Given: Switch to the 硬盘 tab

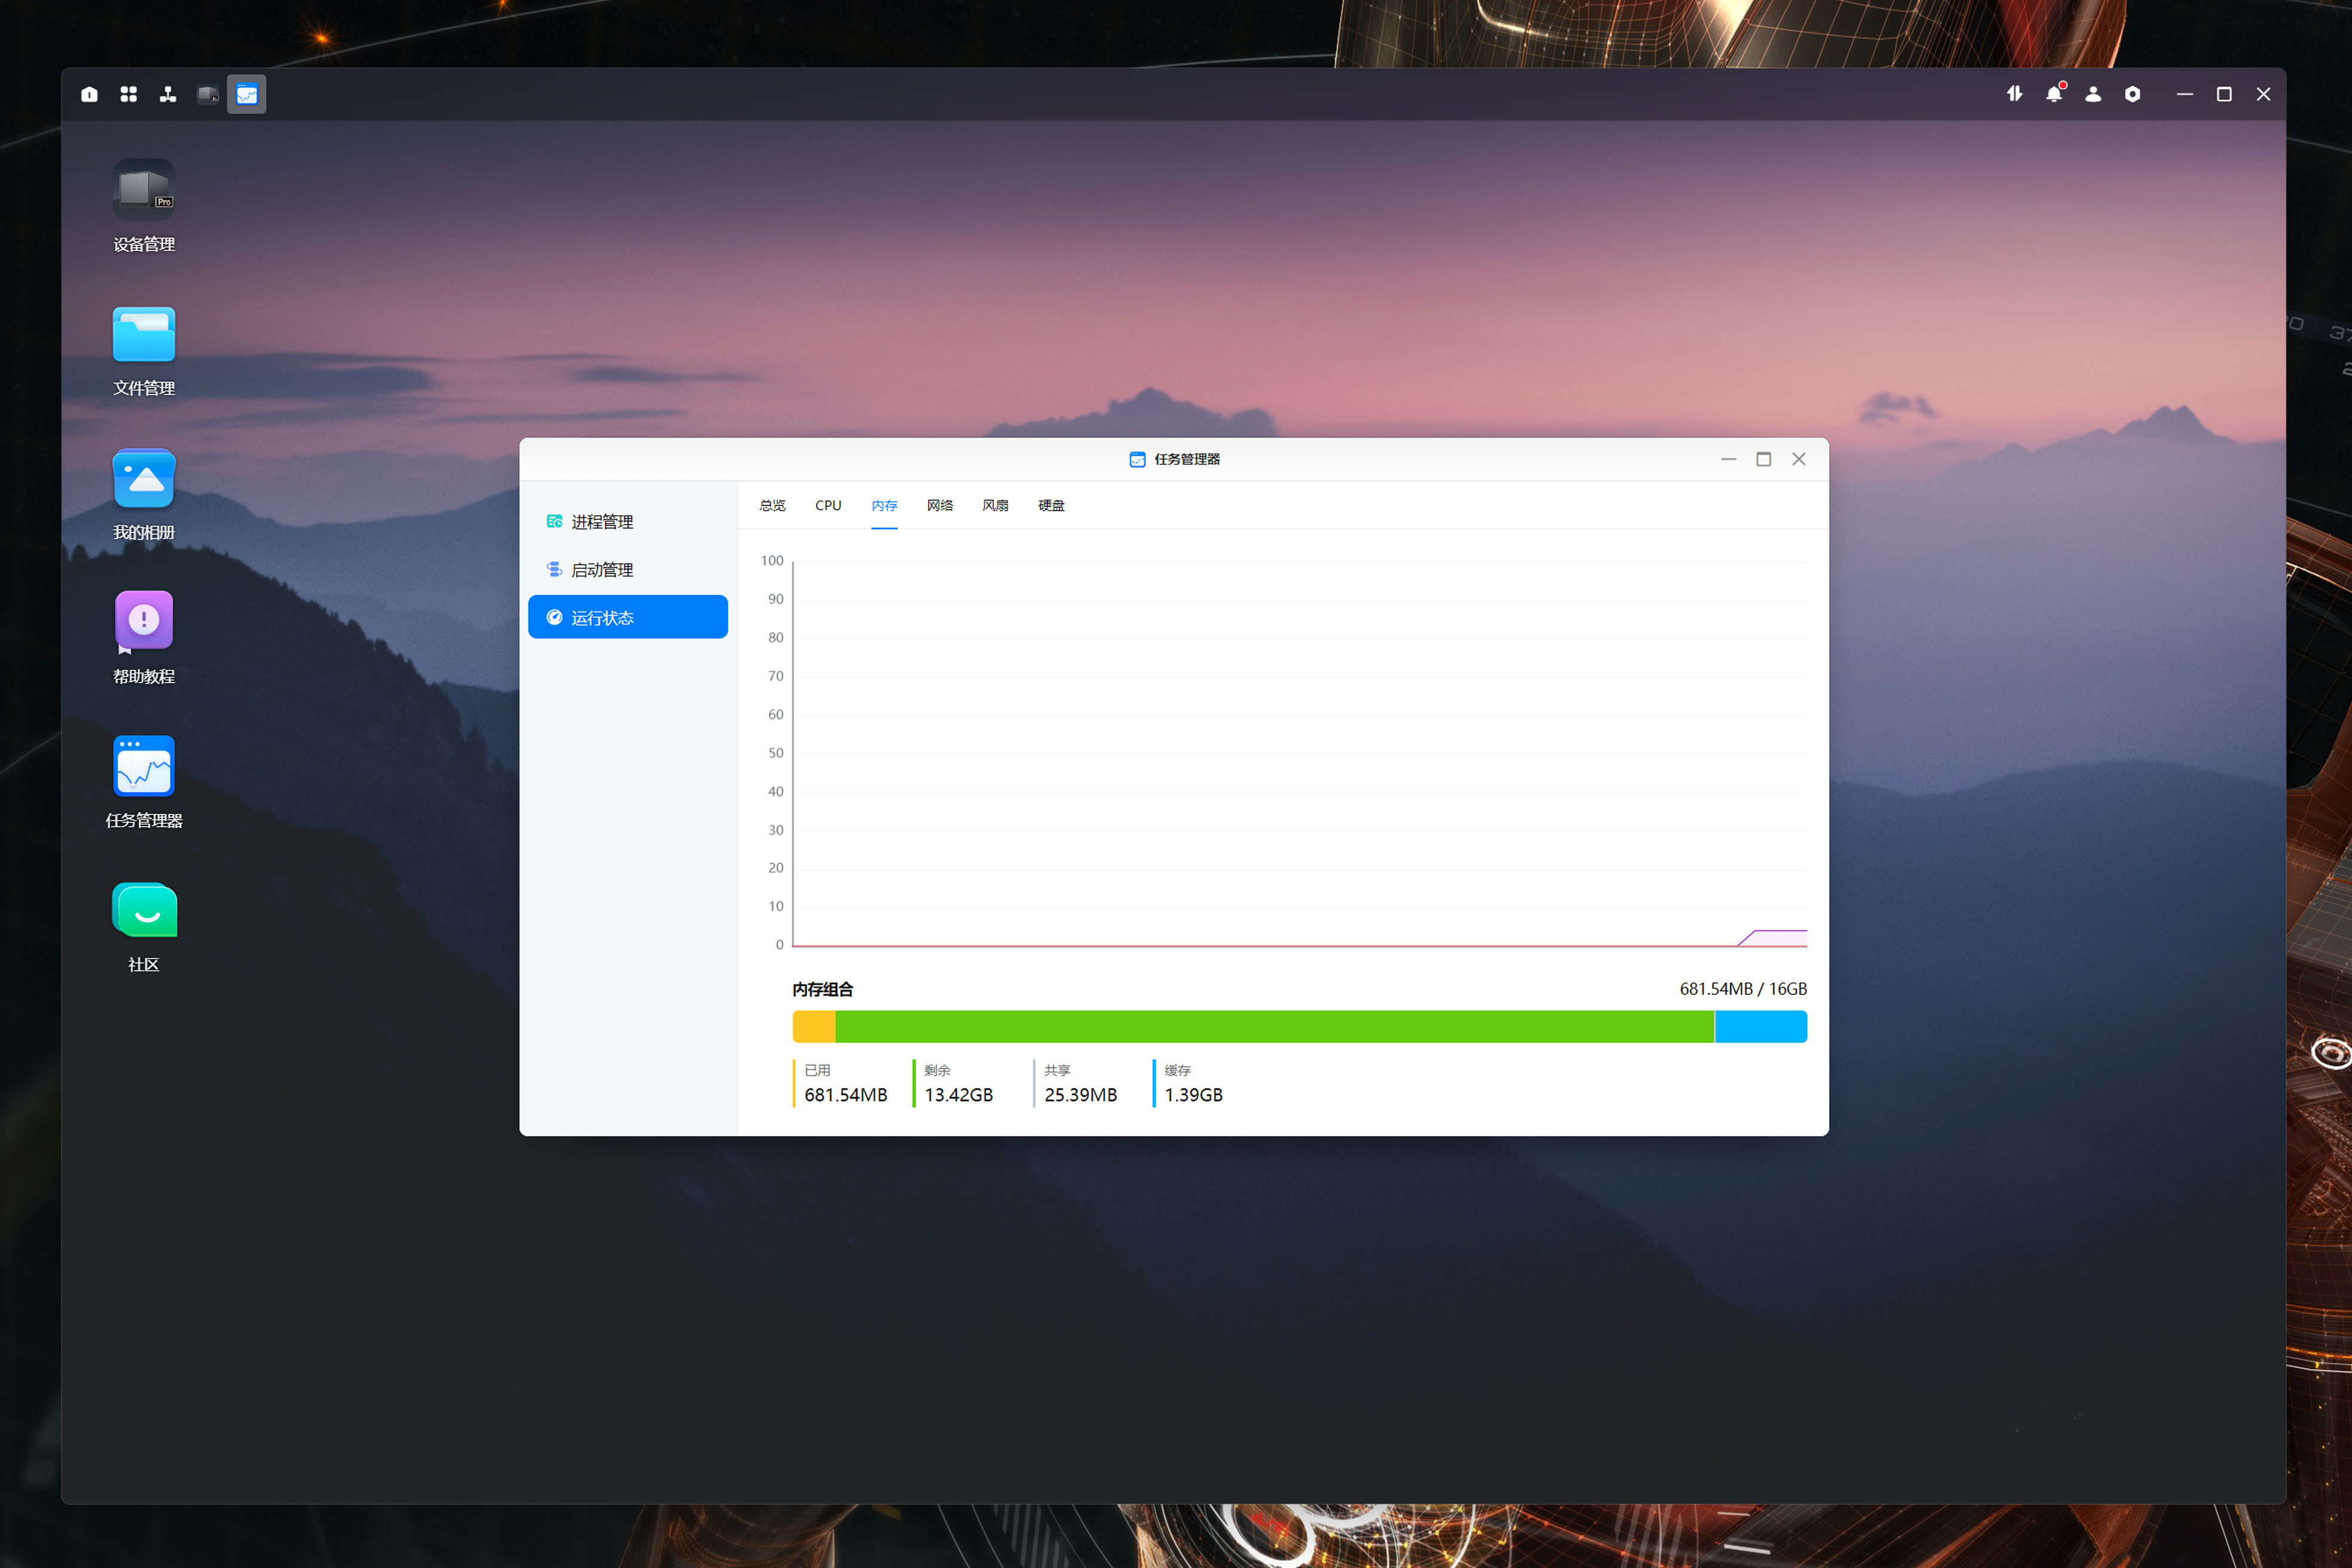Looking at the screenshot, I should [1050, 505].
